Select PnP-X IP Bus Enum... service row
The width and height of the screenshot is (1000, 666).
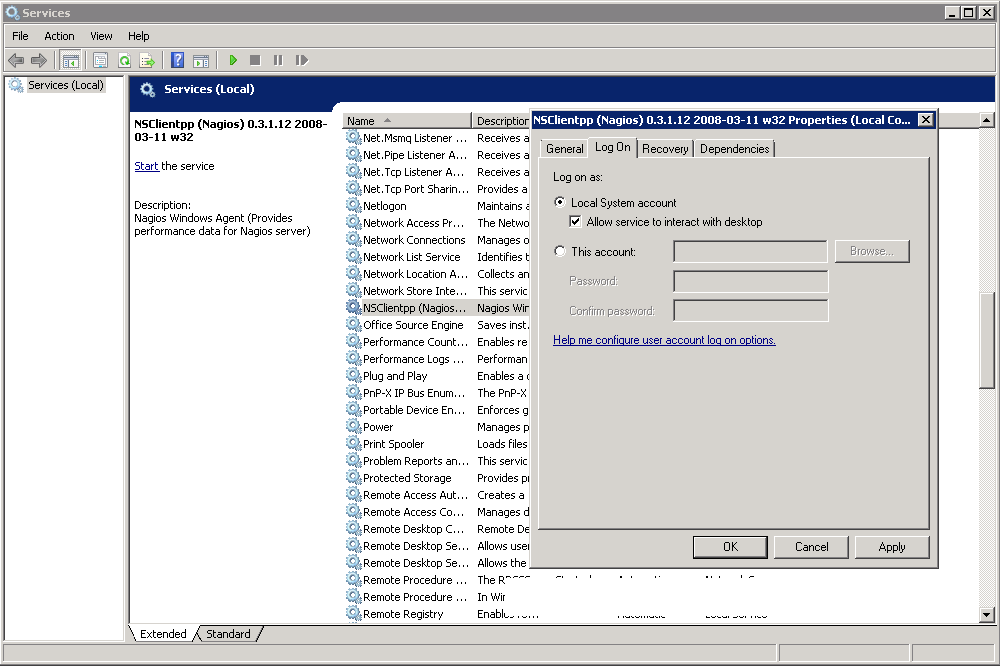[438, 393]
